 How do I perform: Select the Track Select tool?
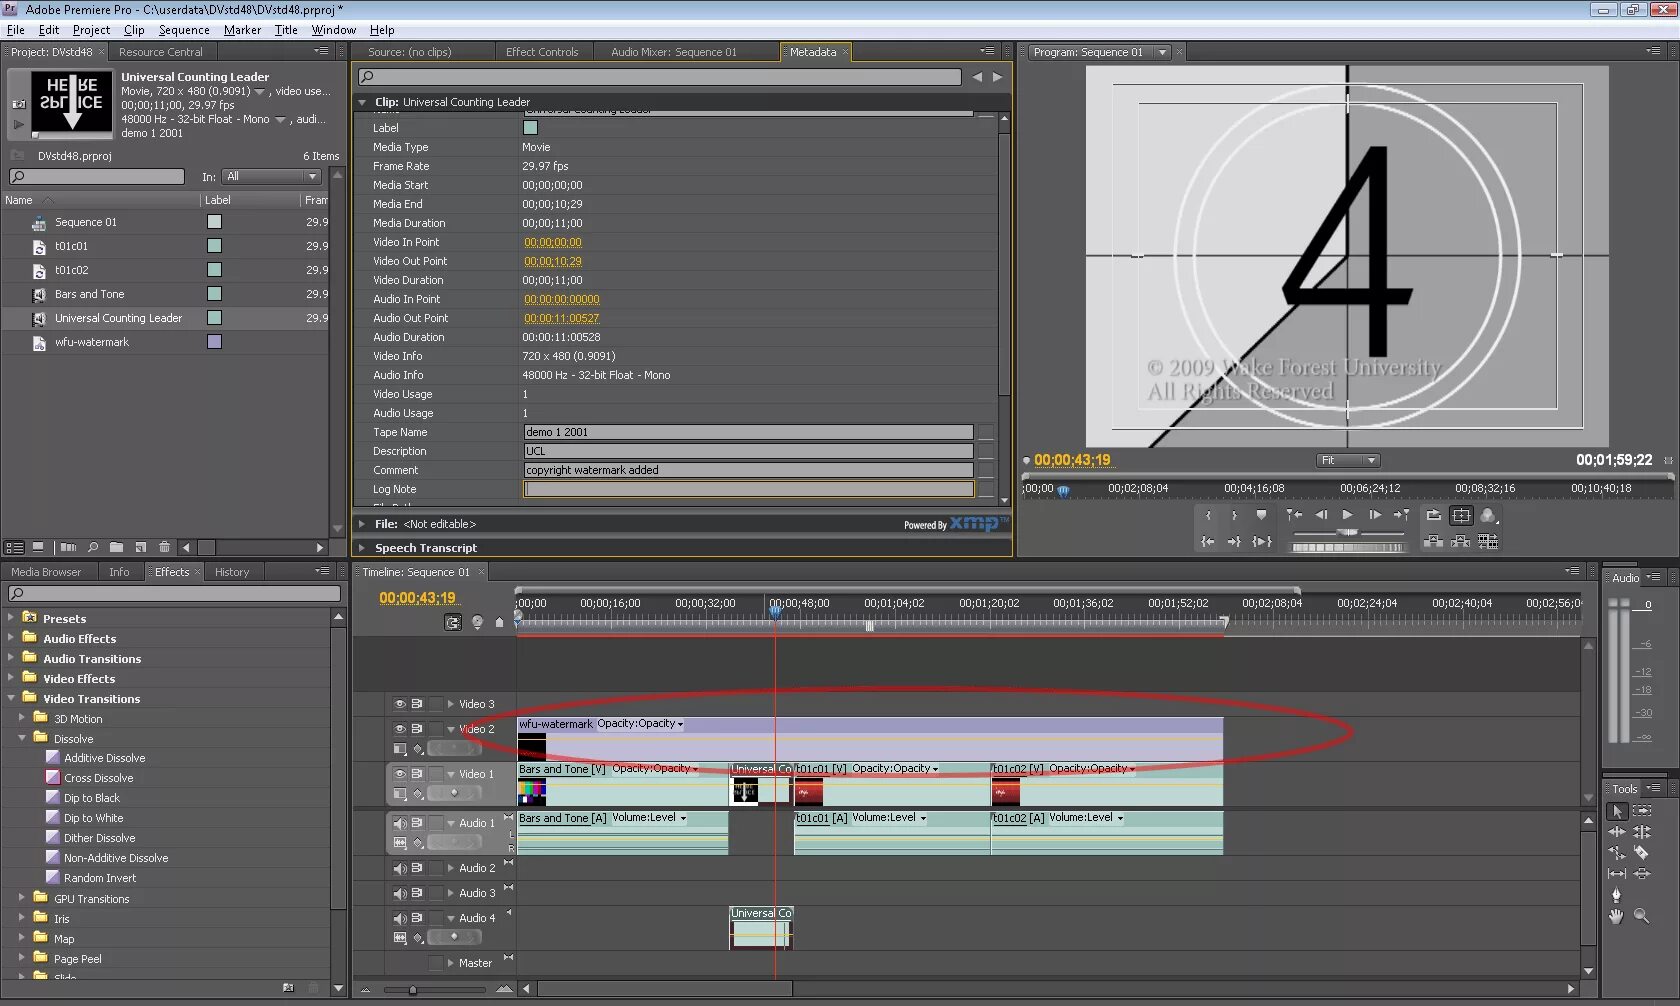pyautogui.click(x=1642, y=811)
